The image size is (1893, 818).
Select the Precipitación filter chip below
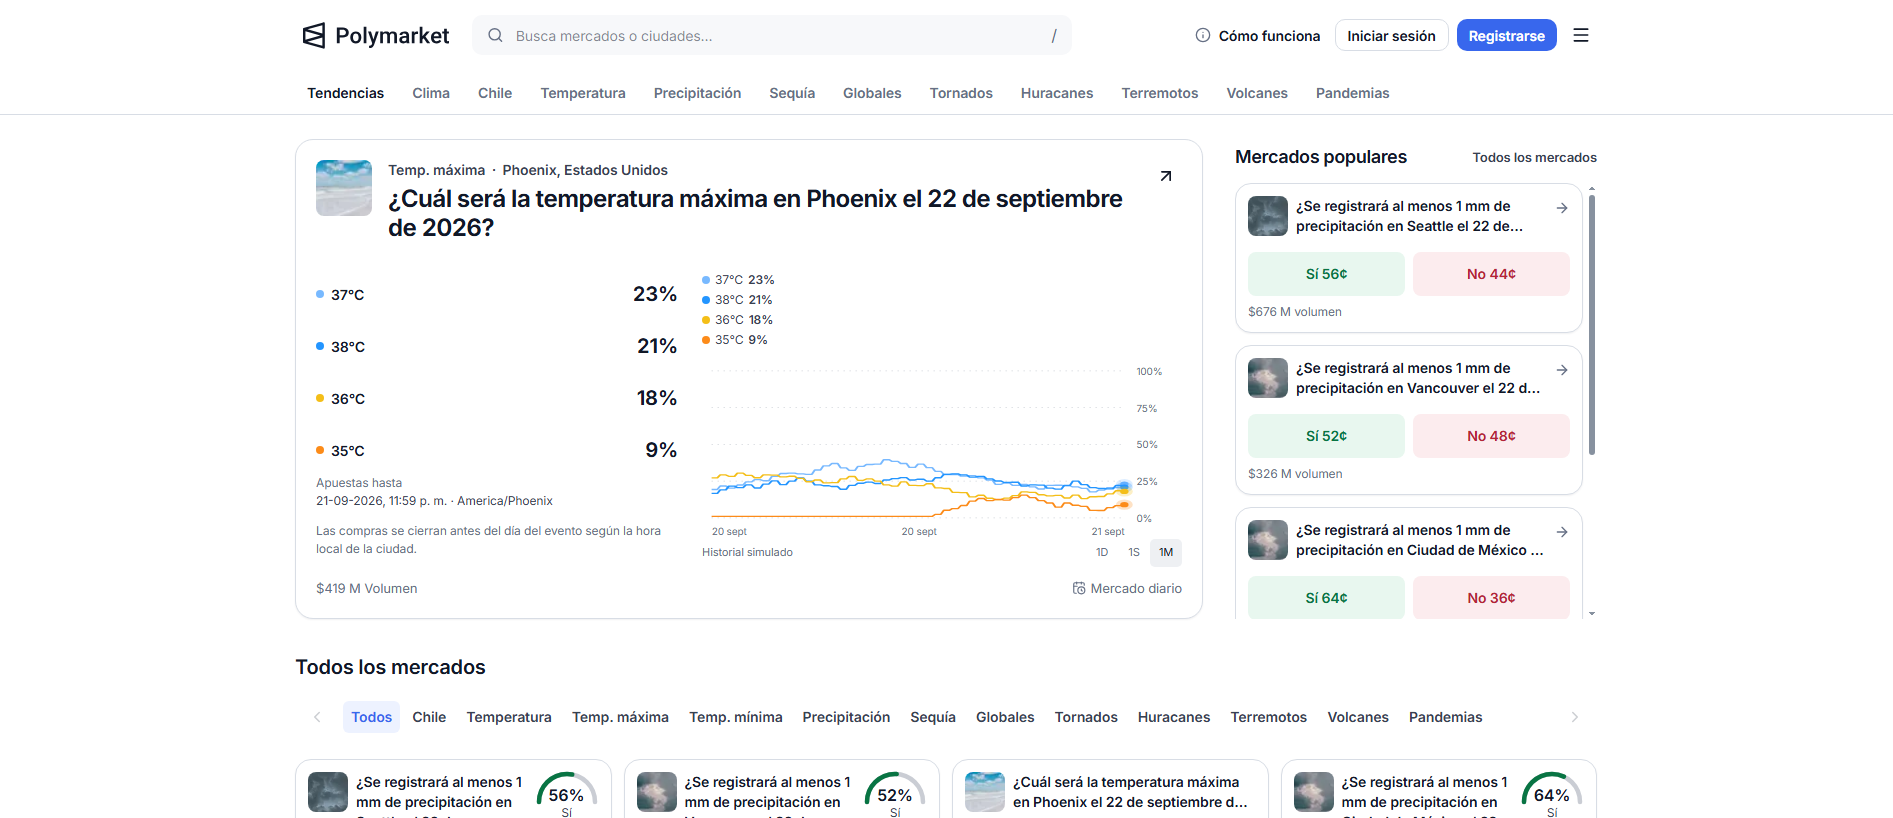tap(846, 717)
